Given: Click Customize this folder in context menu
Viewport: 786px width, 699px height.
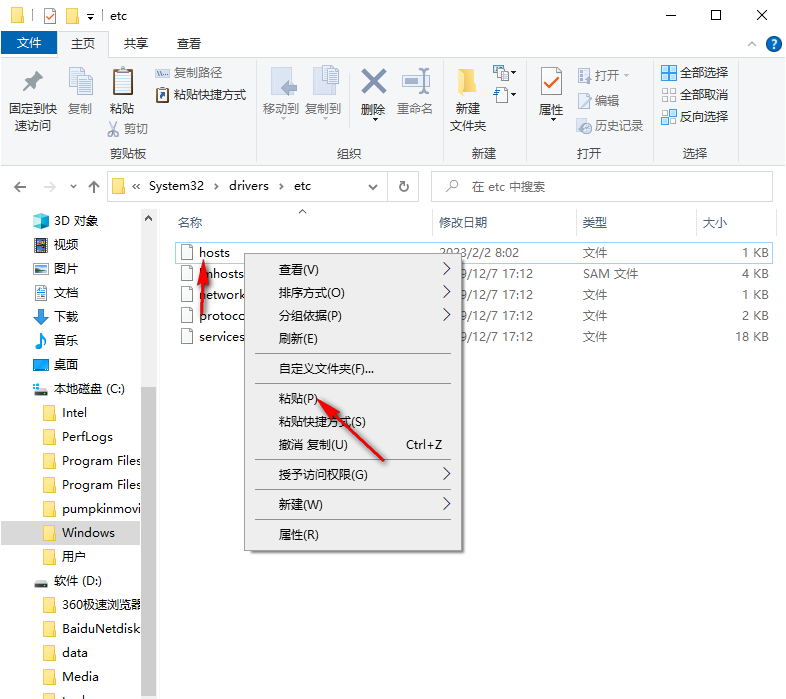Looking at the screenshot, I should [x=353, y=369].
